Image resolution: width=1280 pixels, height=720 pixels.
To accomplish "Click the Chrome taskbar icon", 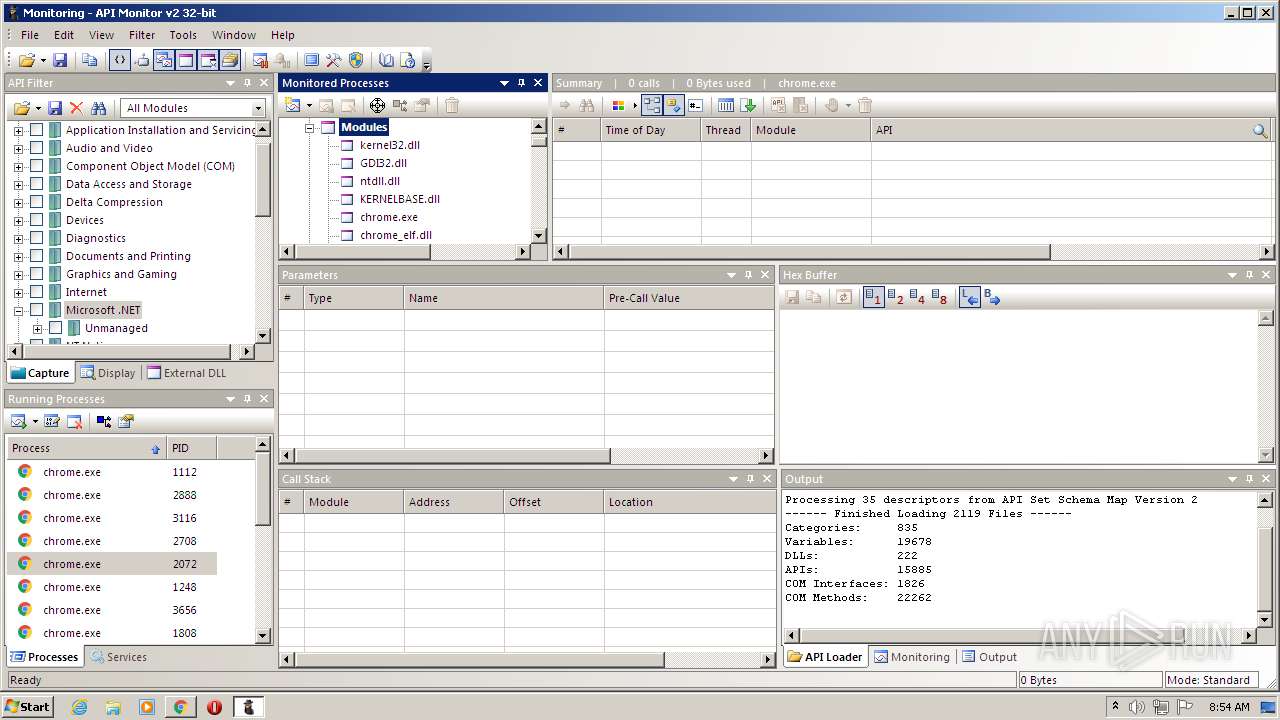I will [180, 707].
